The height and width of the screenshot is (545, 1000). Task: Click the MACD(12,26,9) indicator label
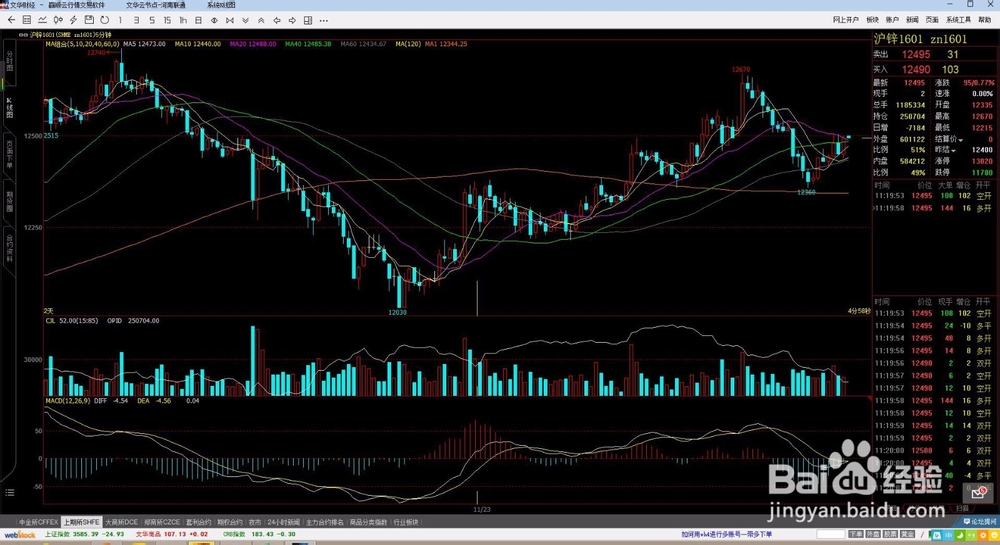coord(67,401)
